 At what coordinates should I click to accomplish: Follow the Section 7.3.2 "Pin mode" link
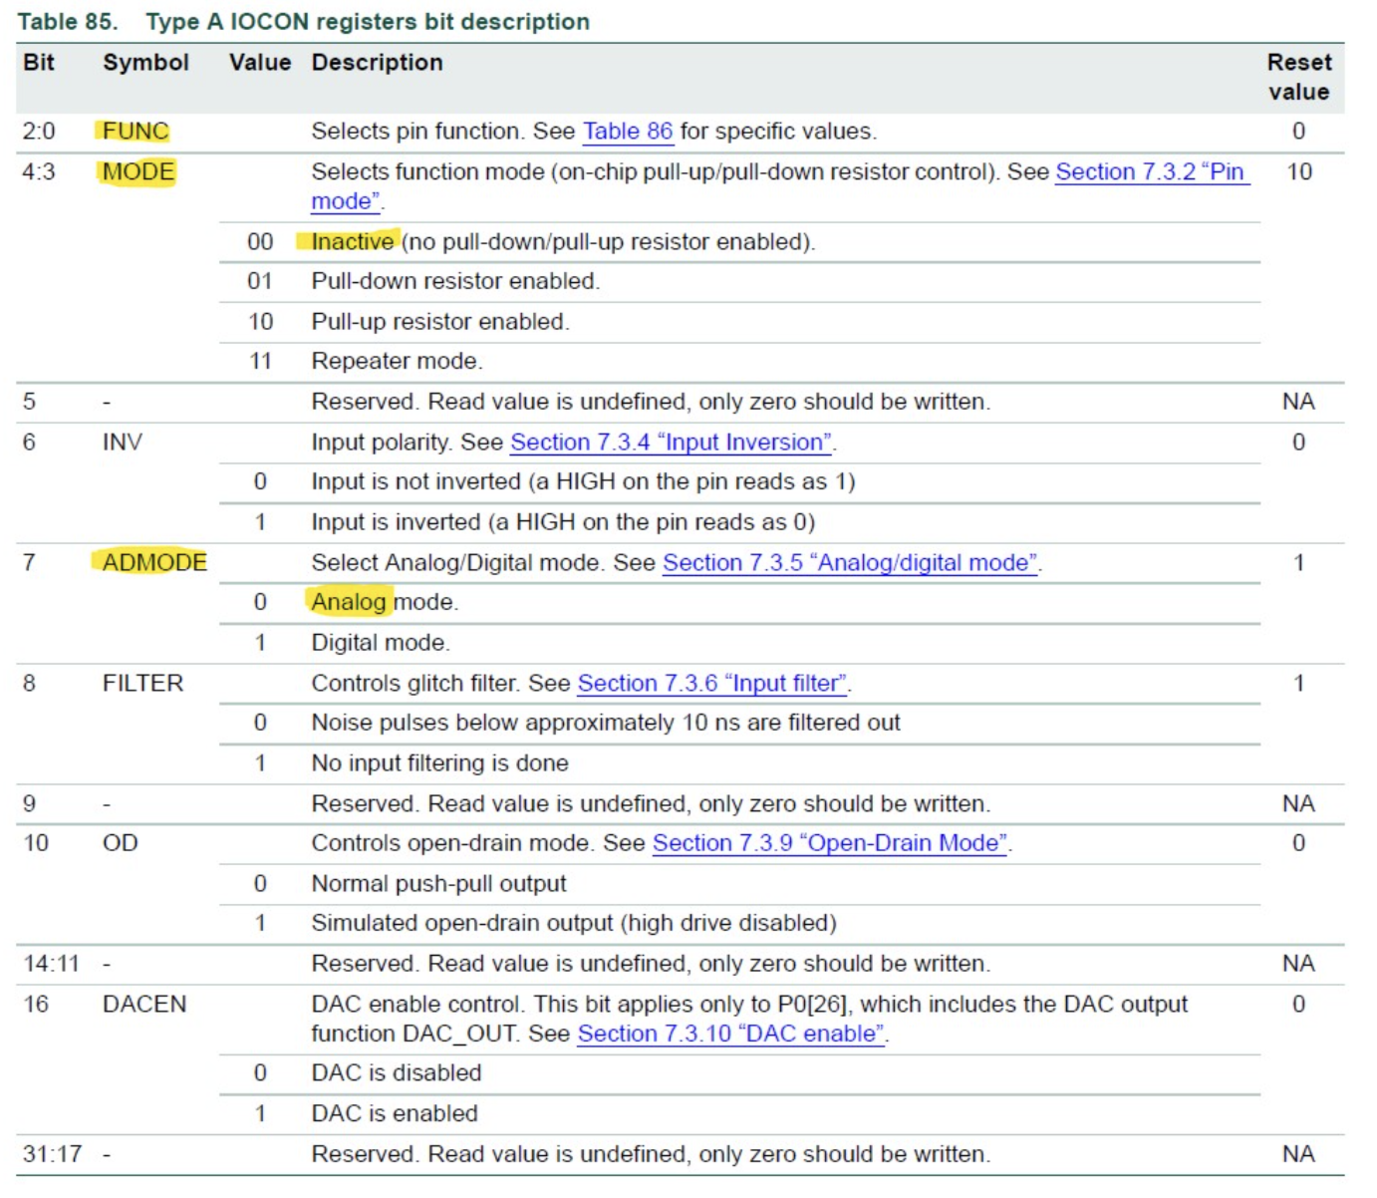click(1149, 172)
